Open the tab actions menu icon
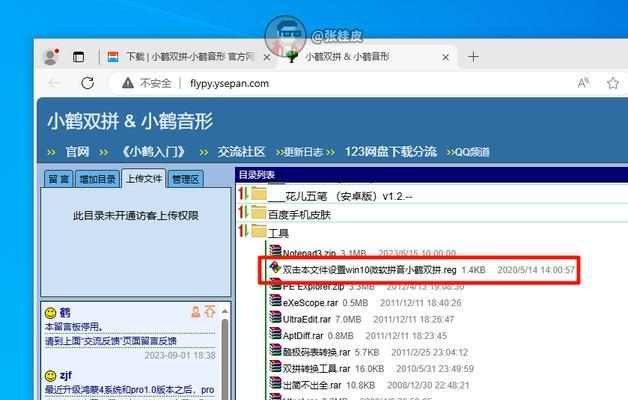The width and height of the screenshot is (628, 400). pyautogui.click(x=78, y=57)
